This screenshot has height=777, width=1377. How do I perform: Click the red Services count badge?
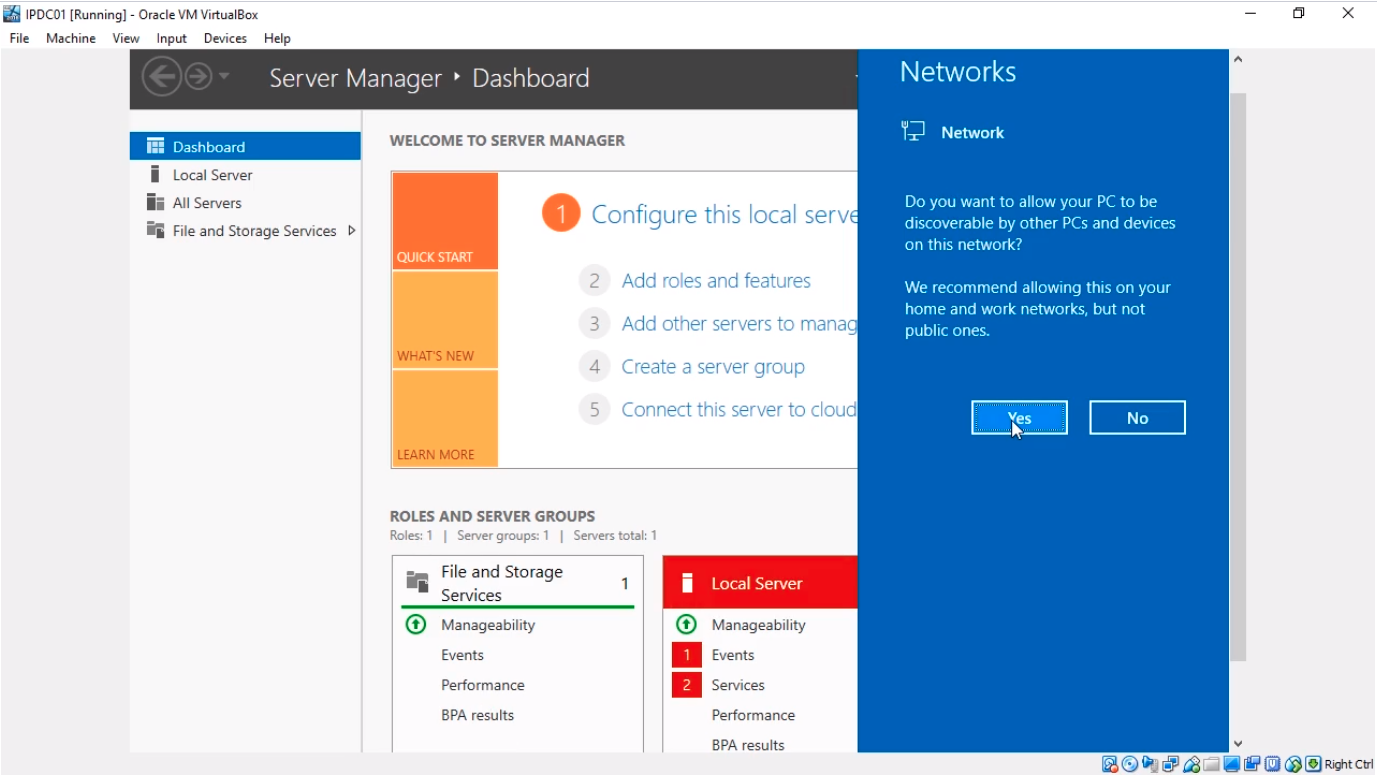click(686, 685)
